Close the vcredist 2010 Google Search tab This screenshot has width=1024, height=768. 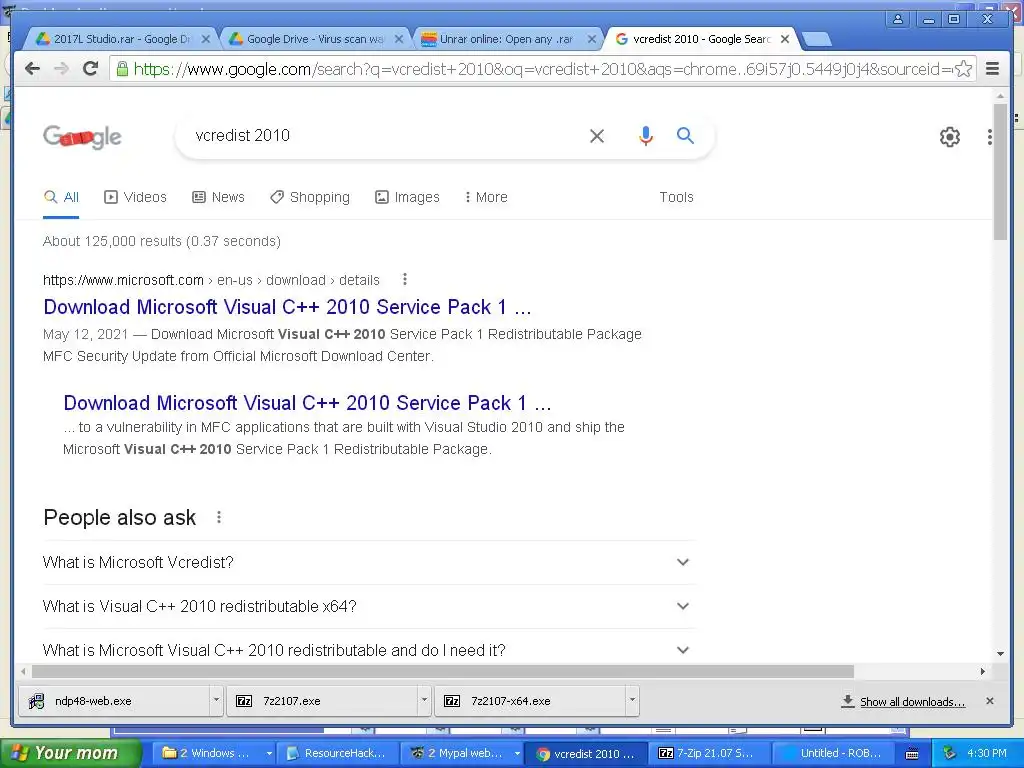[x=785, y=39]
